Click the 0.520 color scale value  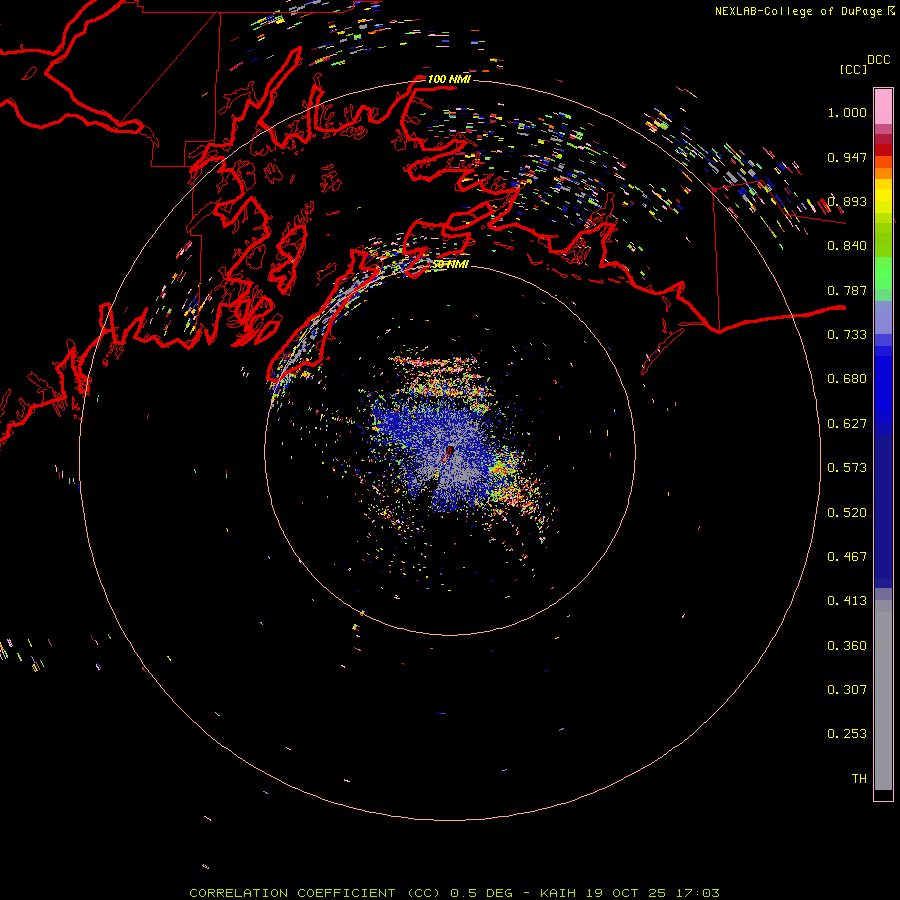(x=847, y=513)
